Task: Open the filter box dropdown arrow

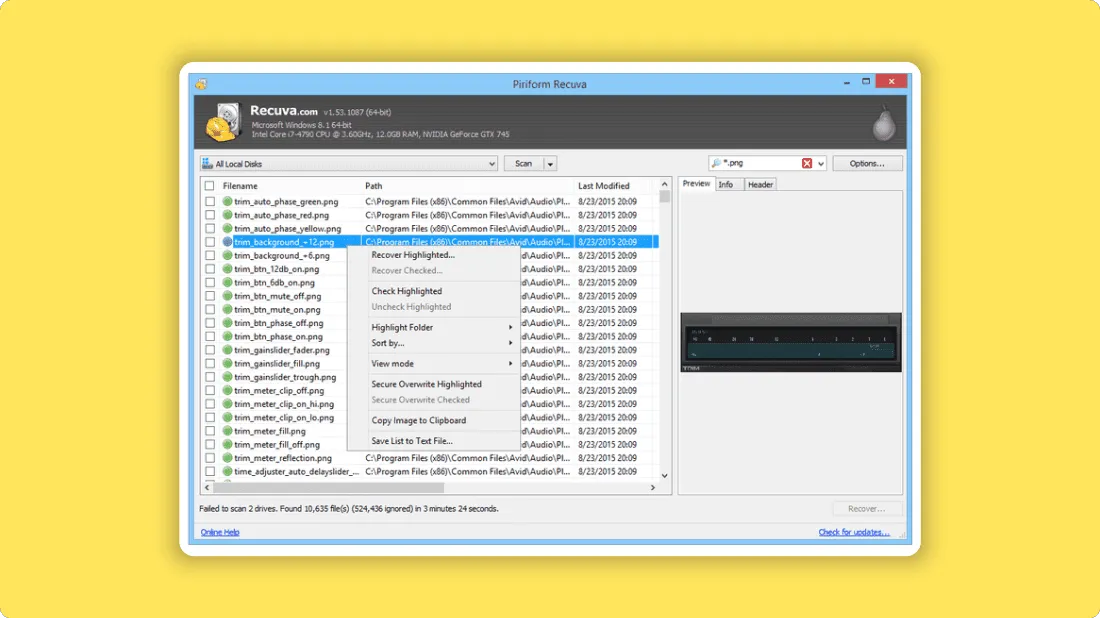Action: pos(821,163)
